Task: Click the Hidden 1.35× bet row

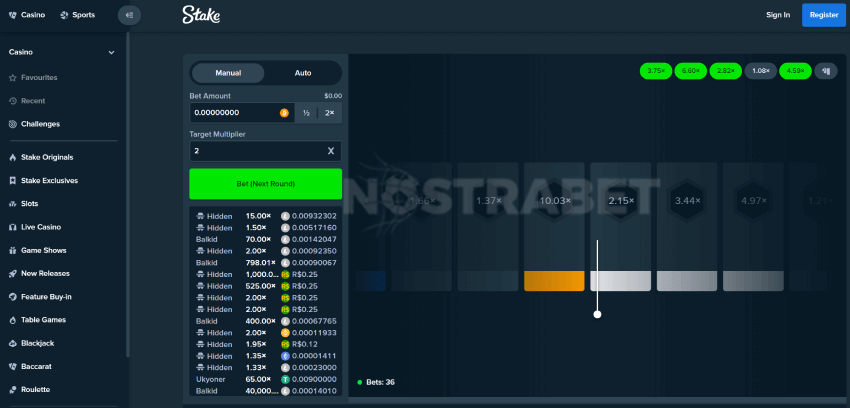Action: [266, 356]
